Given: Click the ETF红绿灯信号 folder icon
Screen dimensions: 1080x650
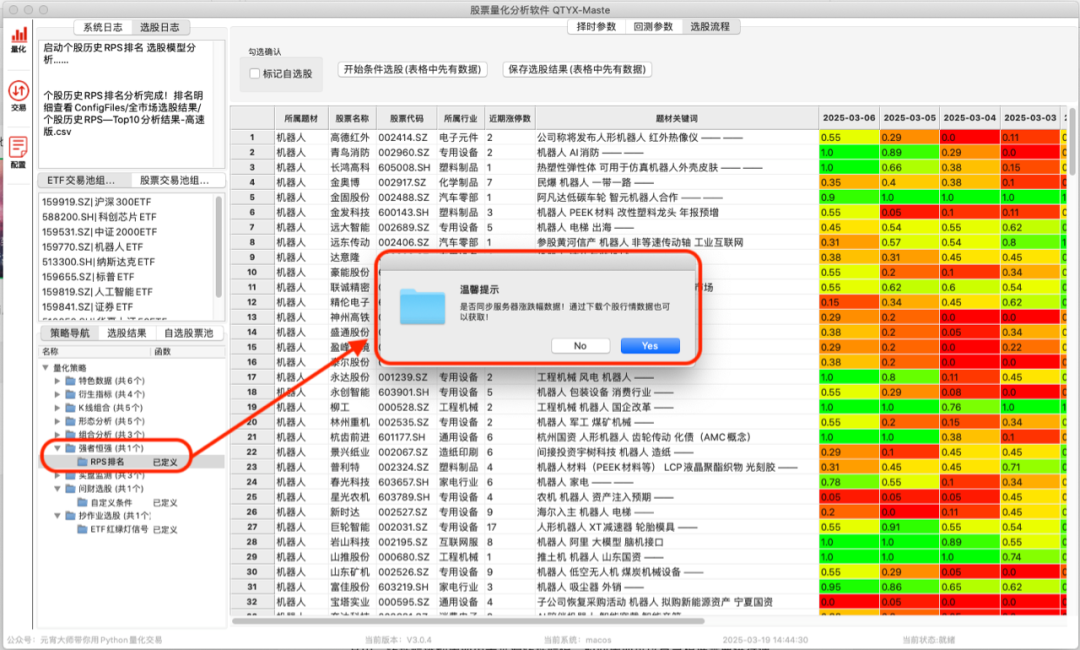Looking at the screenshot, I should (83, 530).
